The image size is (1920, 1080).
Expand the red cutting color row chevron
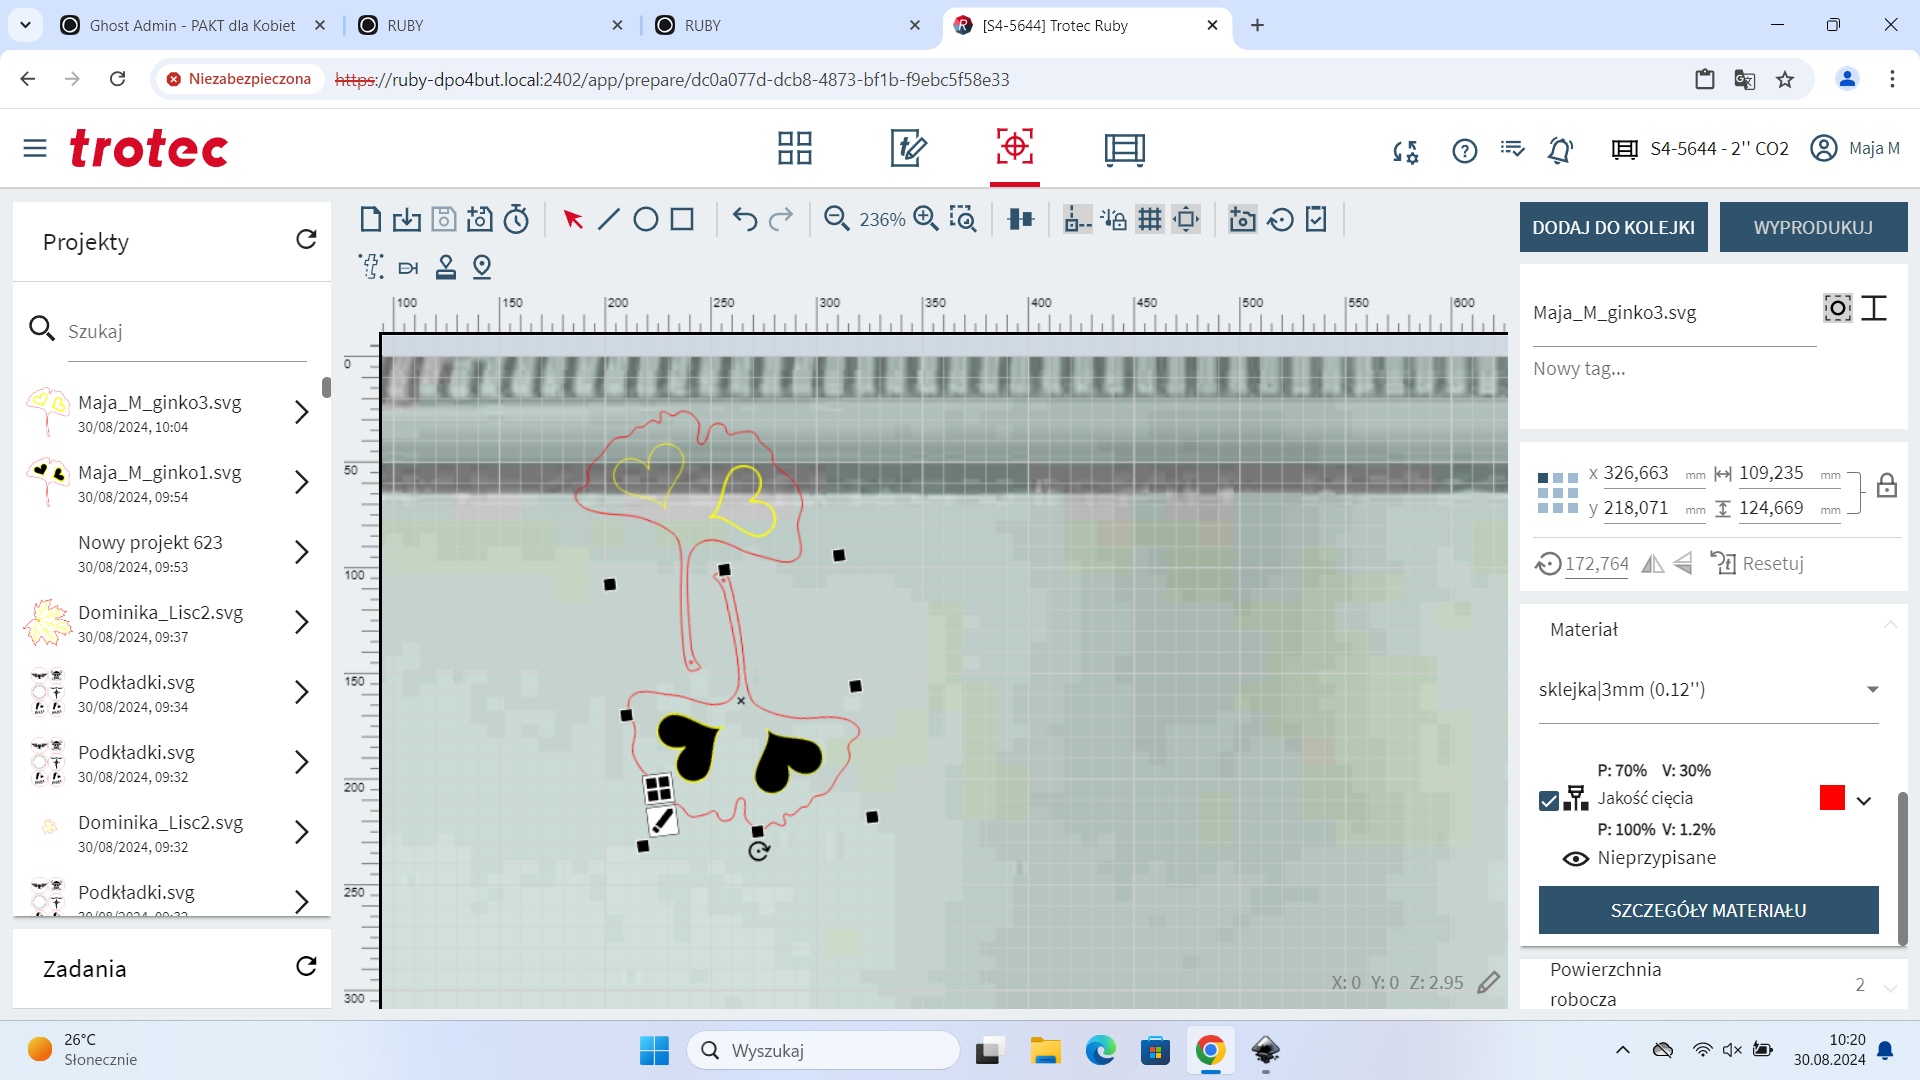tap(1864, 800)
